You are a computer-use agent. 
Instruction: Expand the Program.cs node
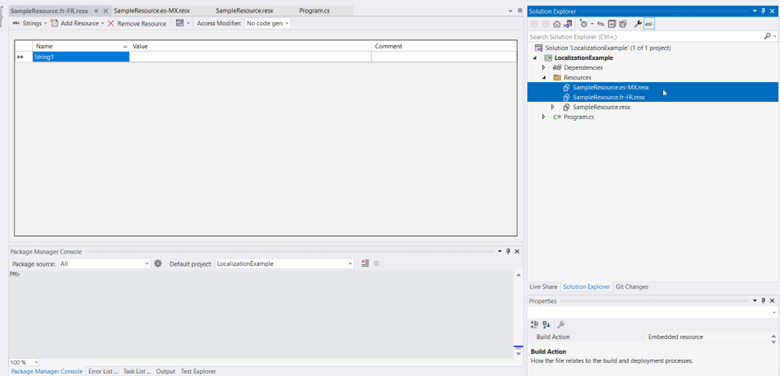tap(544, 117)
